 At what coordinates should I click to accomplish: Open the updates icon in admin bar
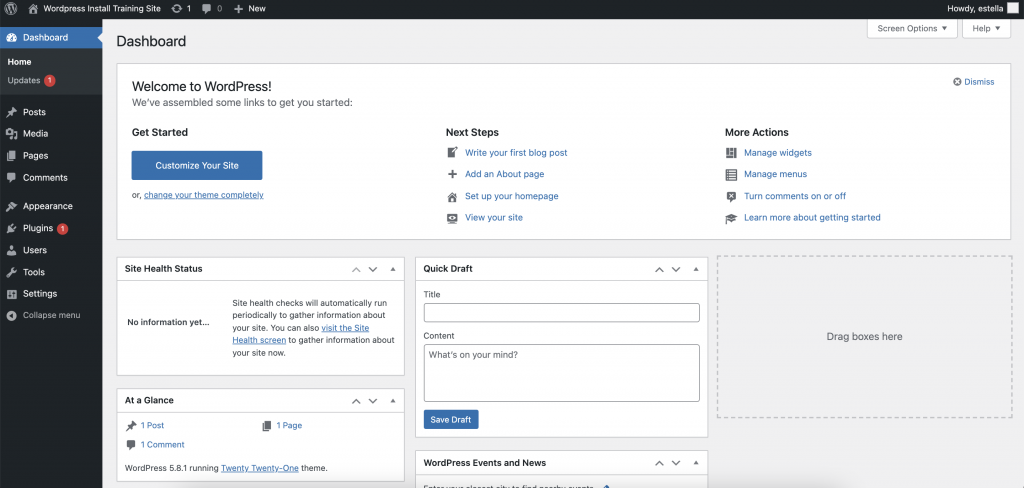point(176,8)
